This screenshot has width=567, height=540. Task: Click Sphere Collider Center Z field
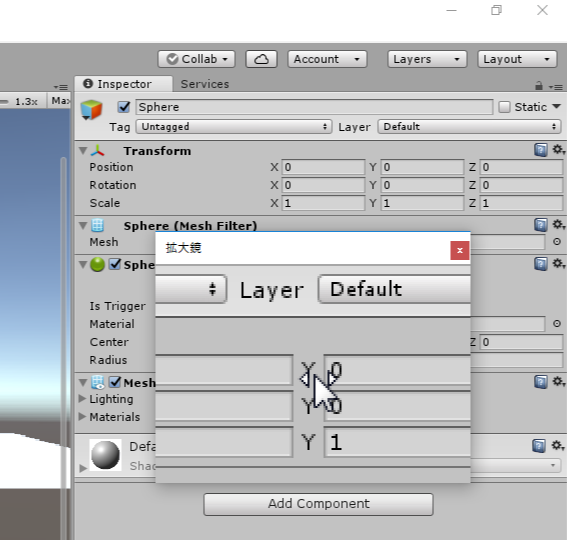pos(521,342)
